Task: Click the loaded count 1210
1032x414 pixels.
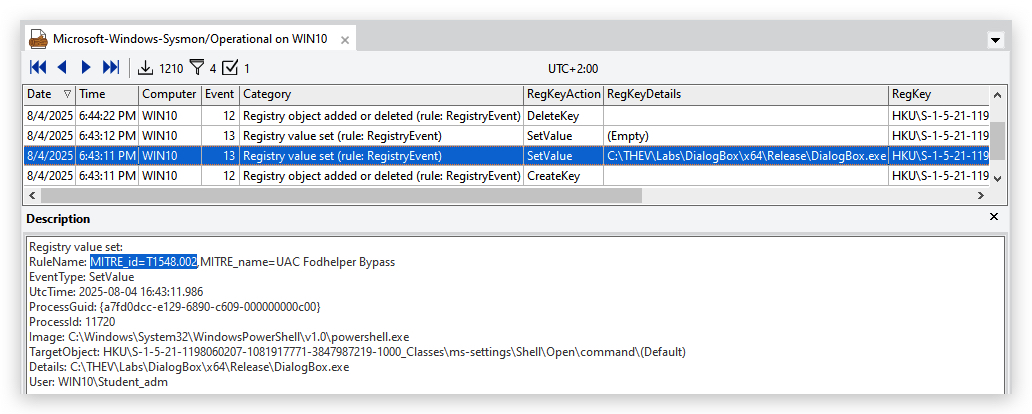Action: coord(171,68)
